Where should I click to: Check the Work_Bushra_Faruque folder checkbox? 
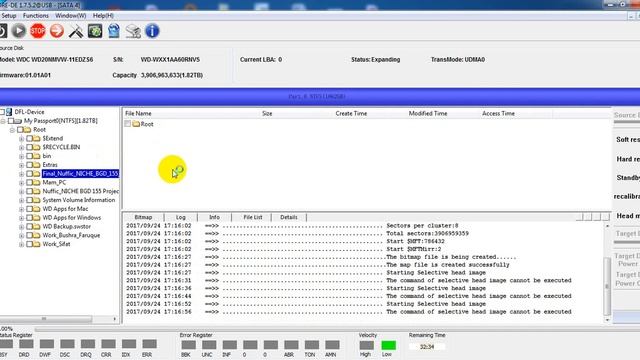tap(29, 236)
